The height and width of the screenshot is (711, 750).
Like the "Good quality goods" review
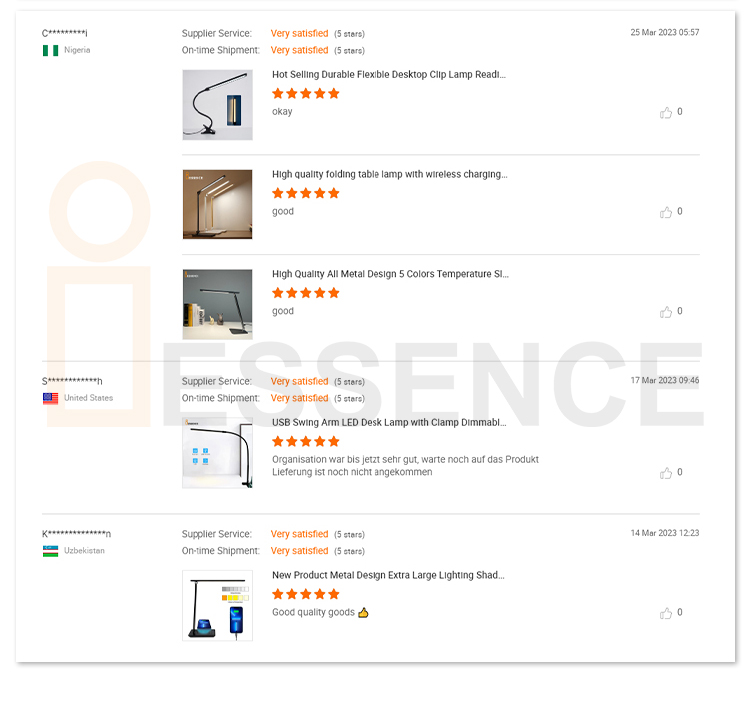(x=666, y=613)
